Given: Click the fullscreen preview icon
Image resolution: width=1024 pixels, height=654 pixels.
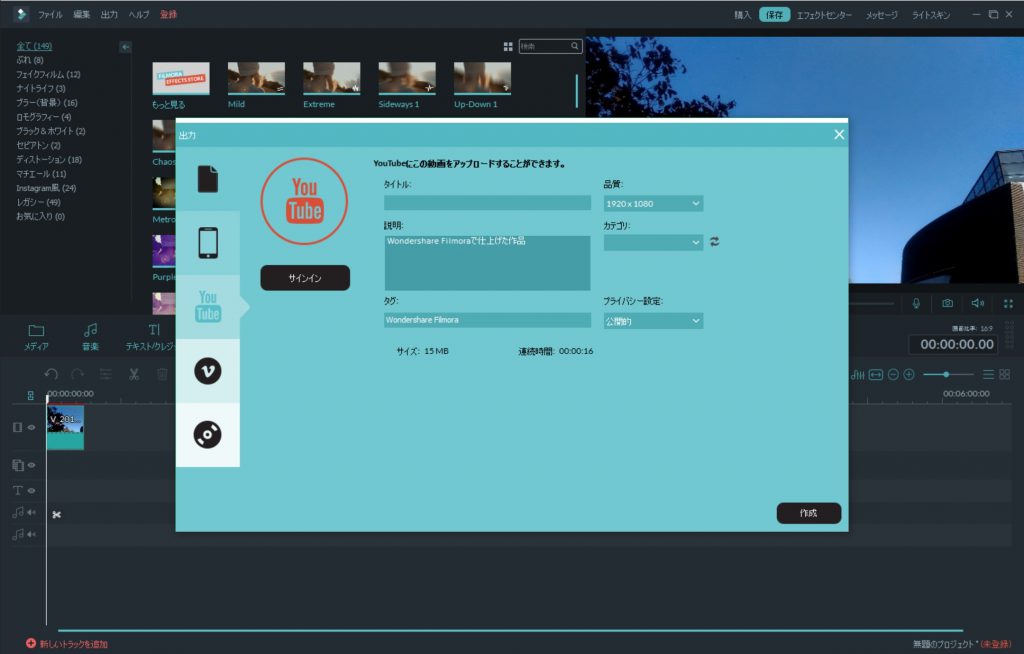Looking at the screenshot, I should 1008,303.
